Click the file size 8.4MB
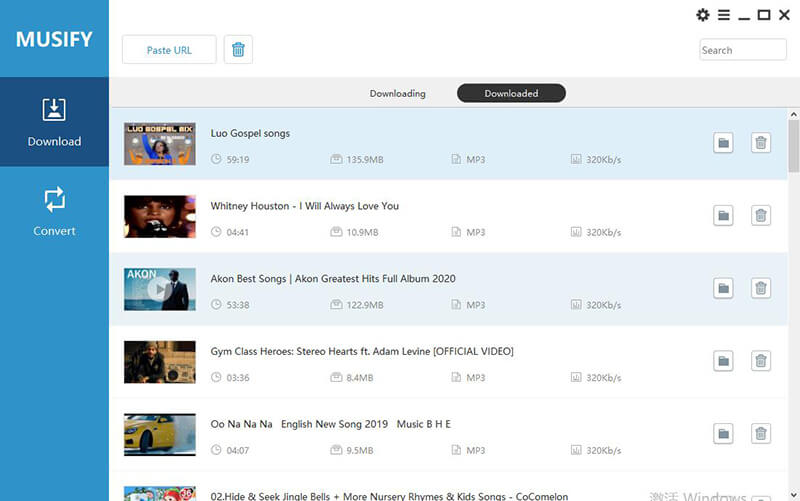 pyautogui.click(x=360, y=378)
